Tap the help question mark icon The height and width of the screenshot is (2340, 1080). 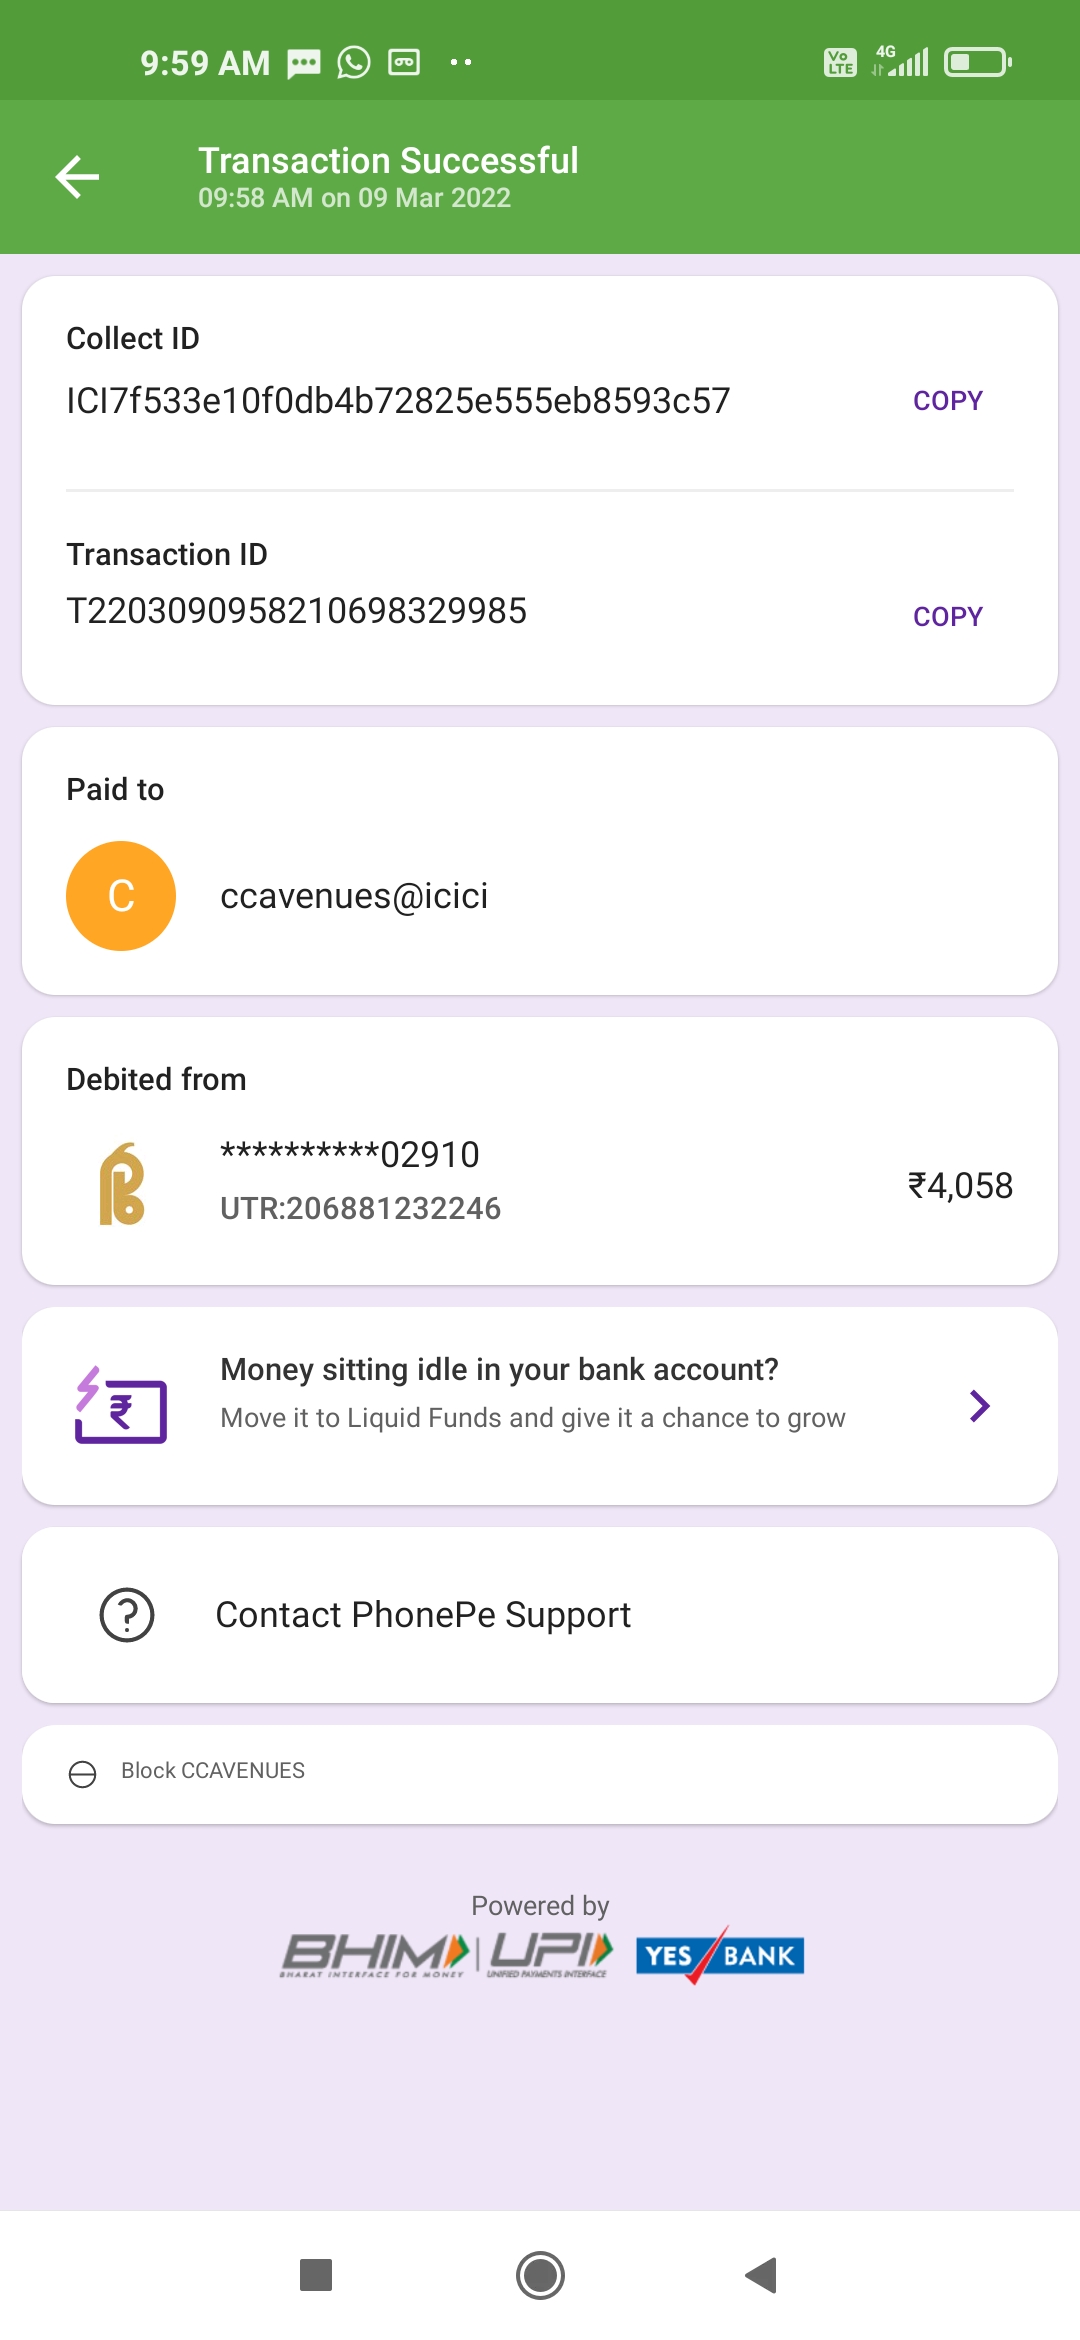(127, 1615)
